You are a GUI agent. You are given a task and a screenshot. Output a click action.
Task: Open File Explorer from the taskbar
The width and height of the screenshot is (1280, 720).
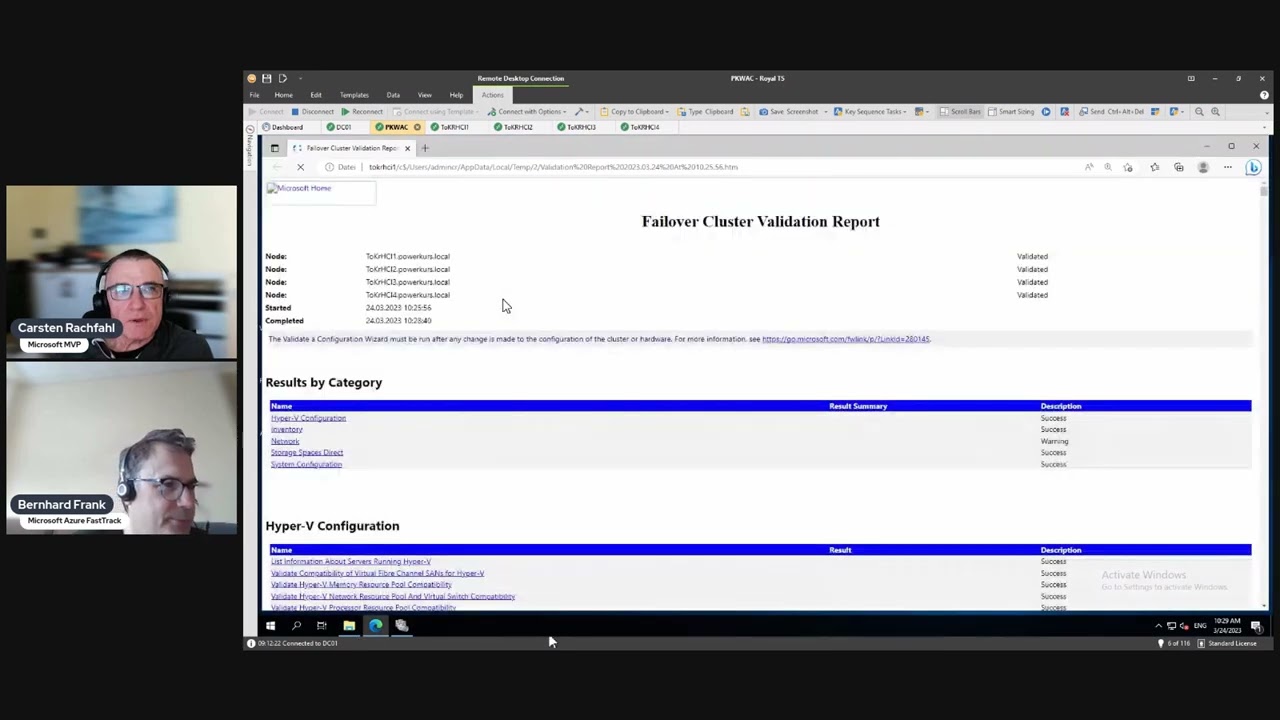pyautogui.click(x=349, y=626)
